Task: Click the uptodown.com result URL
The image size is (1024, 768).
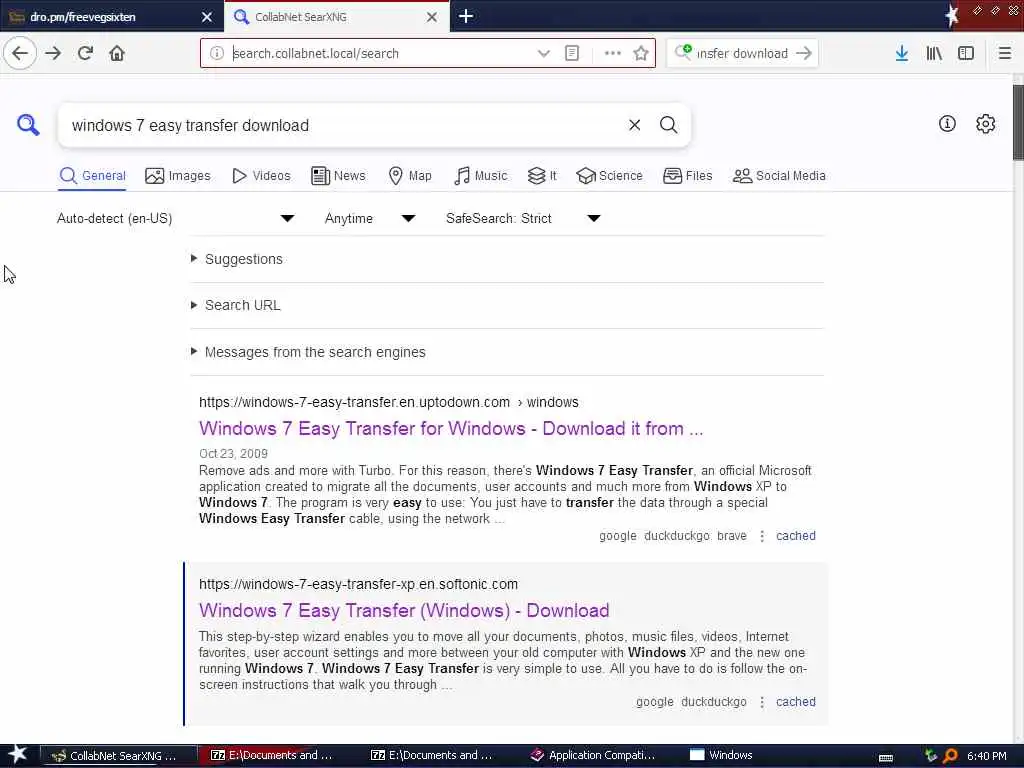Action: point(389,402)
